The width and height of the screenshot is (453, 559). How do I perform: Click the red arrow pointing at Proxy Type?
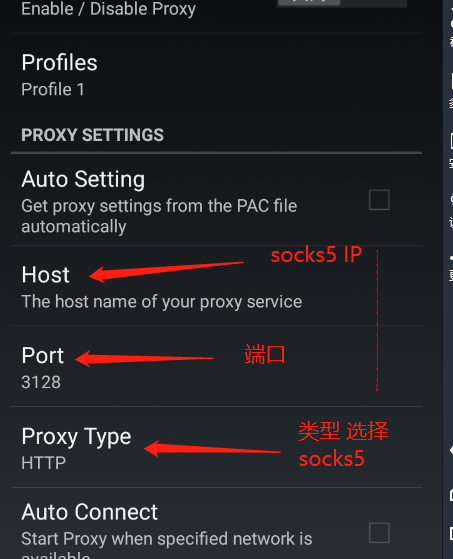(x=212, y=448)
